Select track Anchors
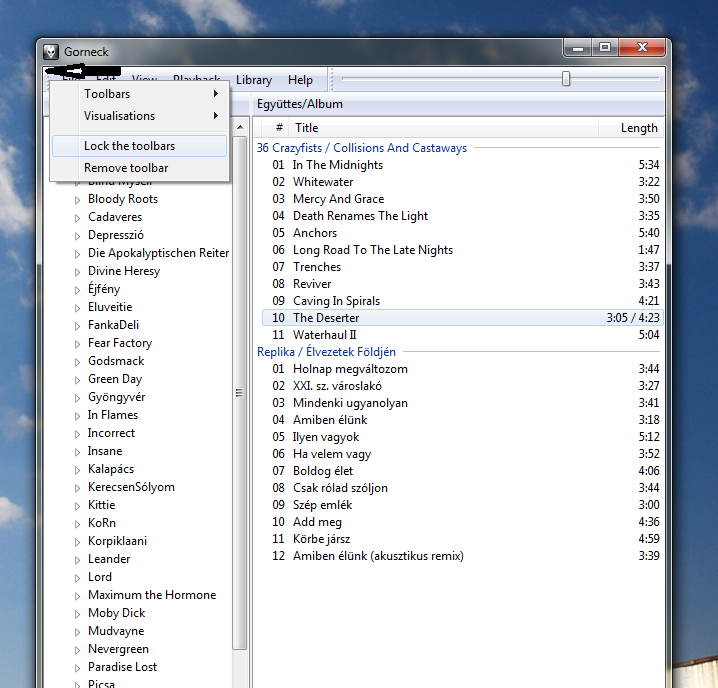 462,233
